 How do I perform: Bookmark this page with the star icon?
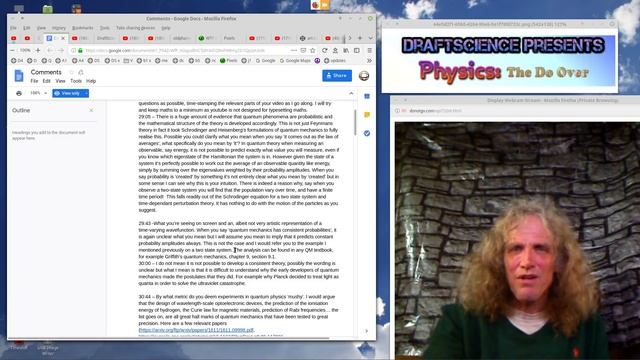tap(313, 50)
